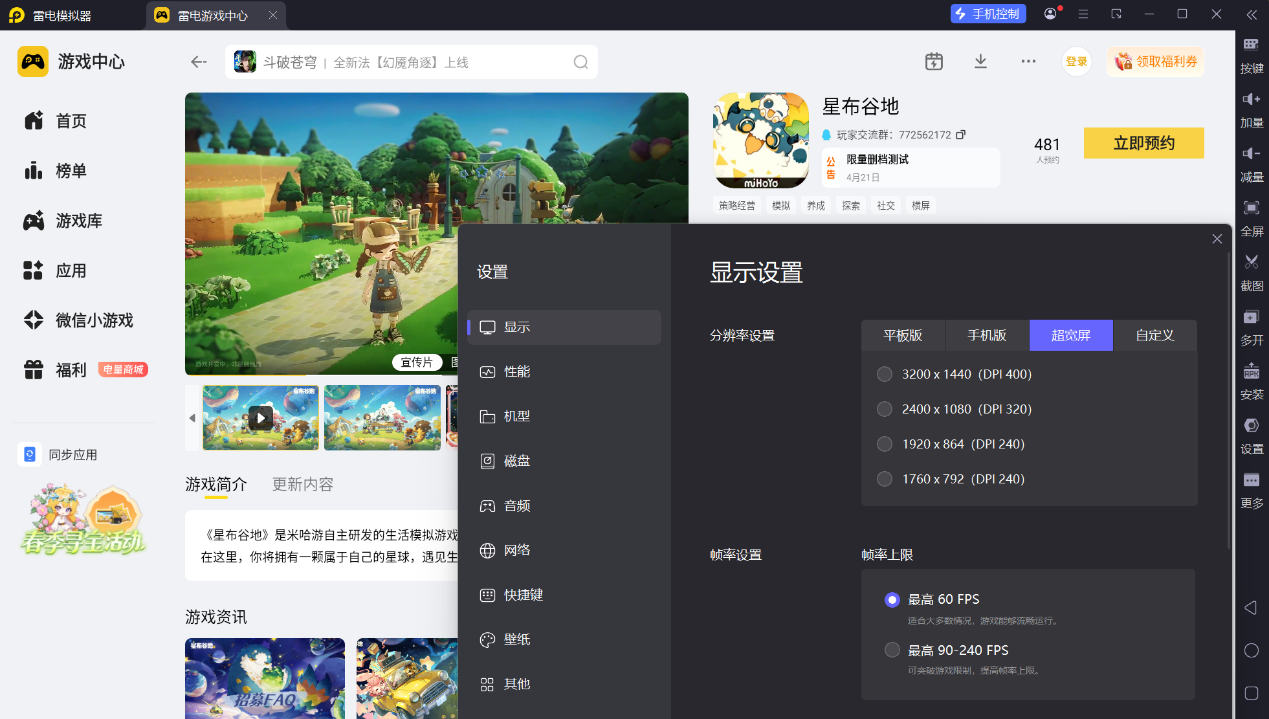This screenshot has width=1269, height=719.
Task: Open the key mapping (按键) tool
Action: tap(1251, 45)
